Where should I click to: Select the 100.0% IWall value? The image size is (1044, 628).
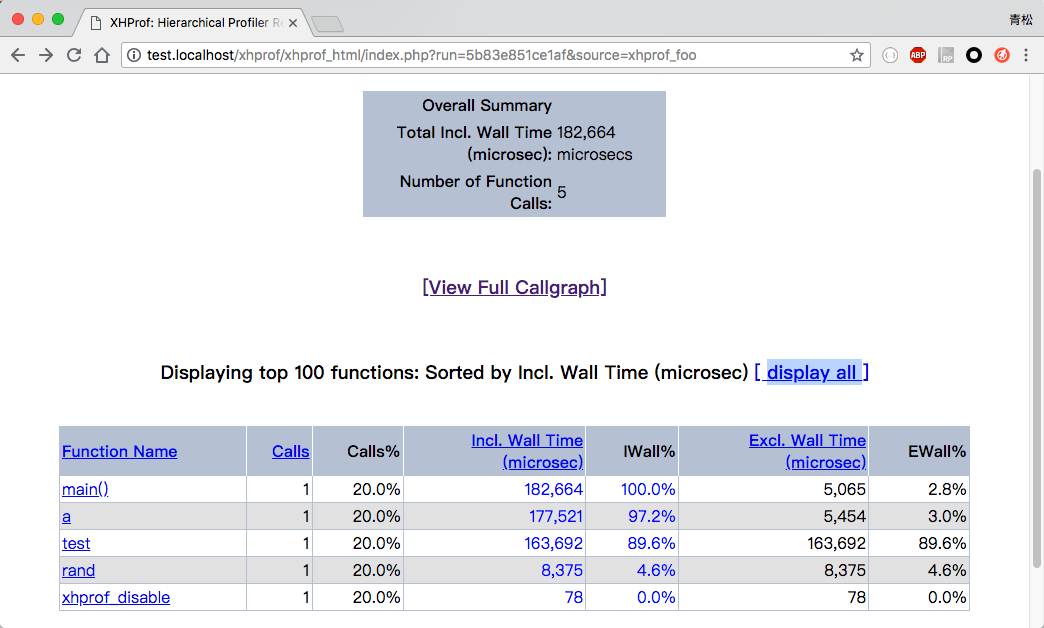click(648, 489)
